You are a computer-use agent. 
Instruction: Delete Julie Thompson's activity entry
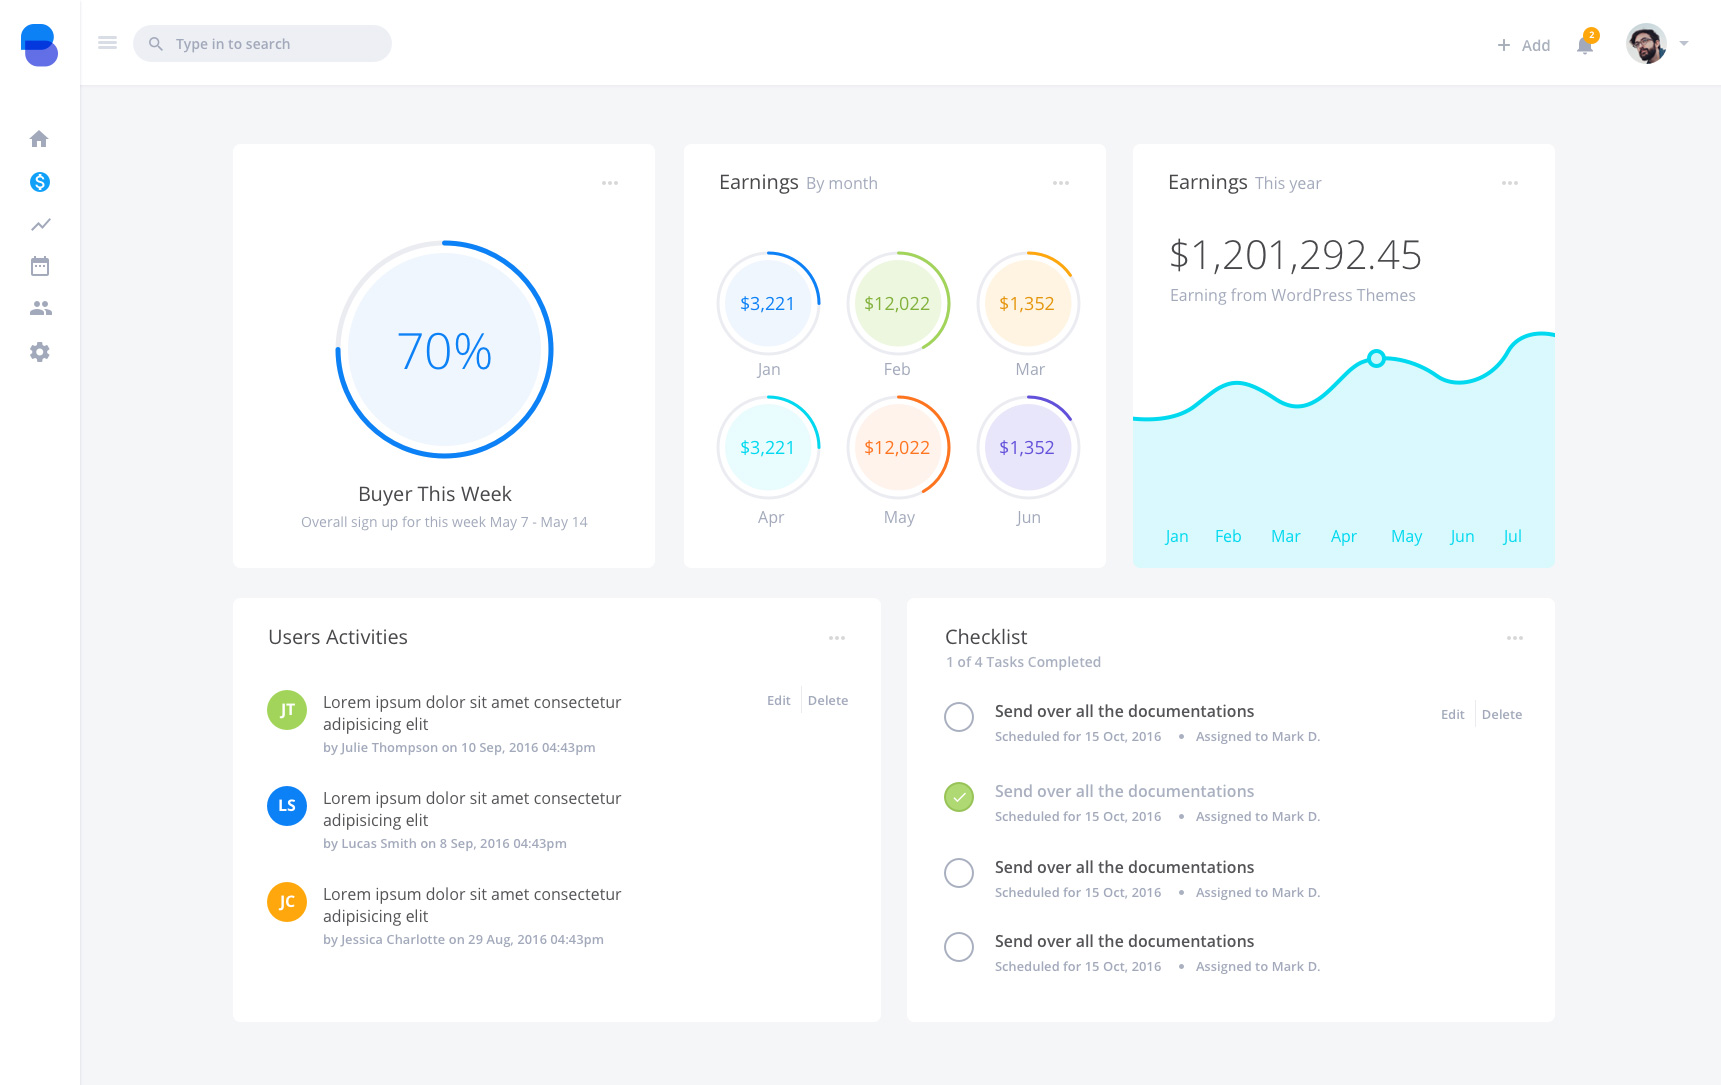tap(827, 700)
